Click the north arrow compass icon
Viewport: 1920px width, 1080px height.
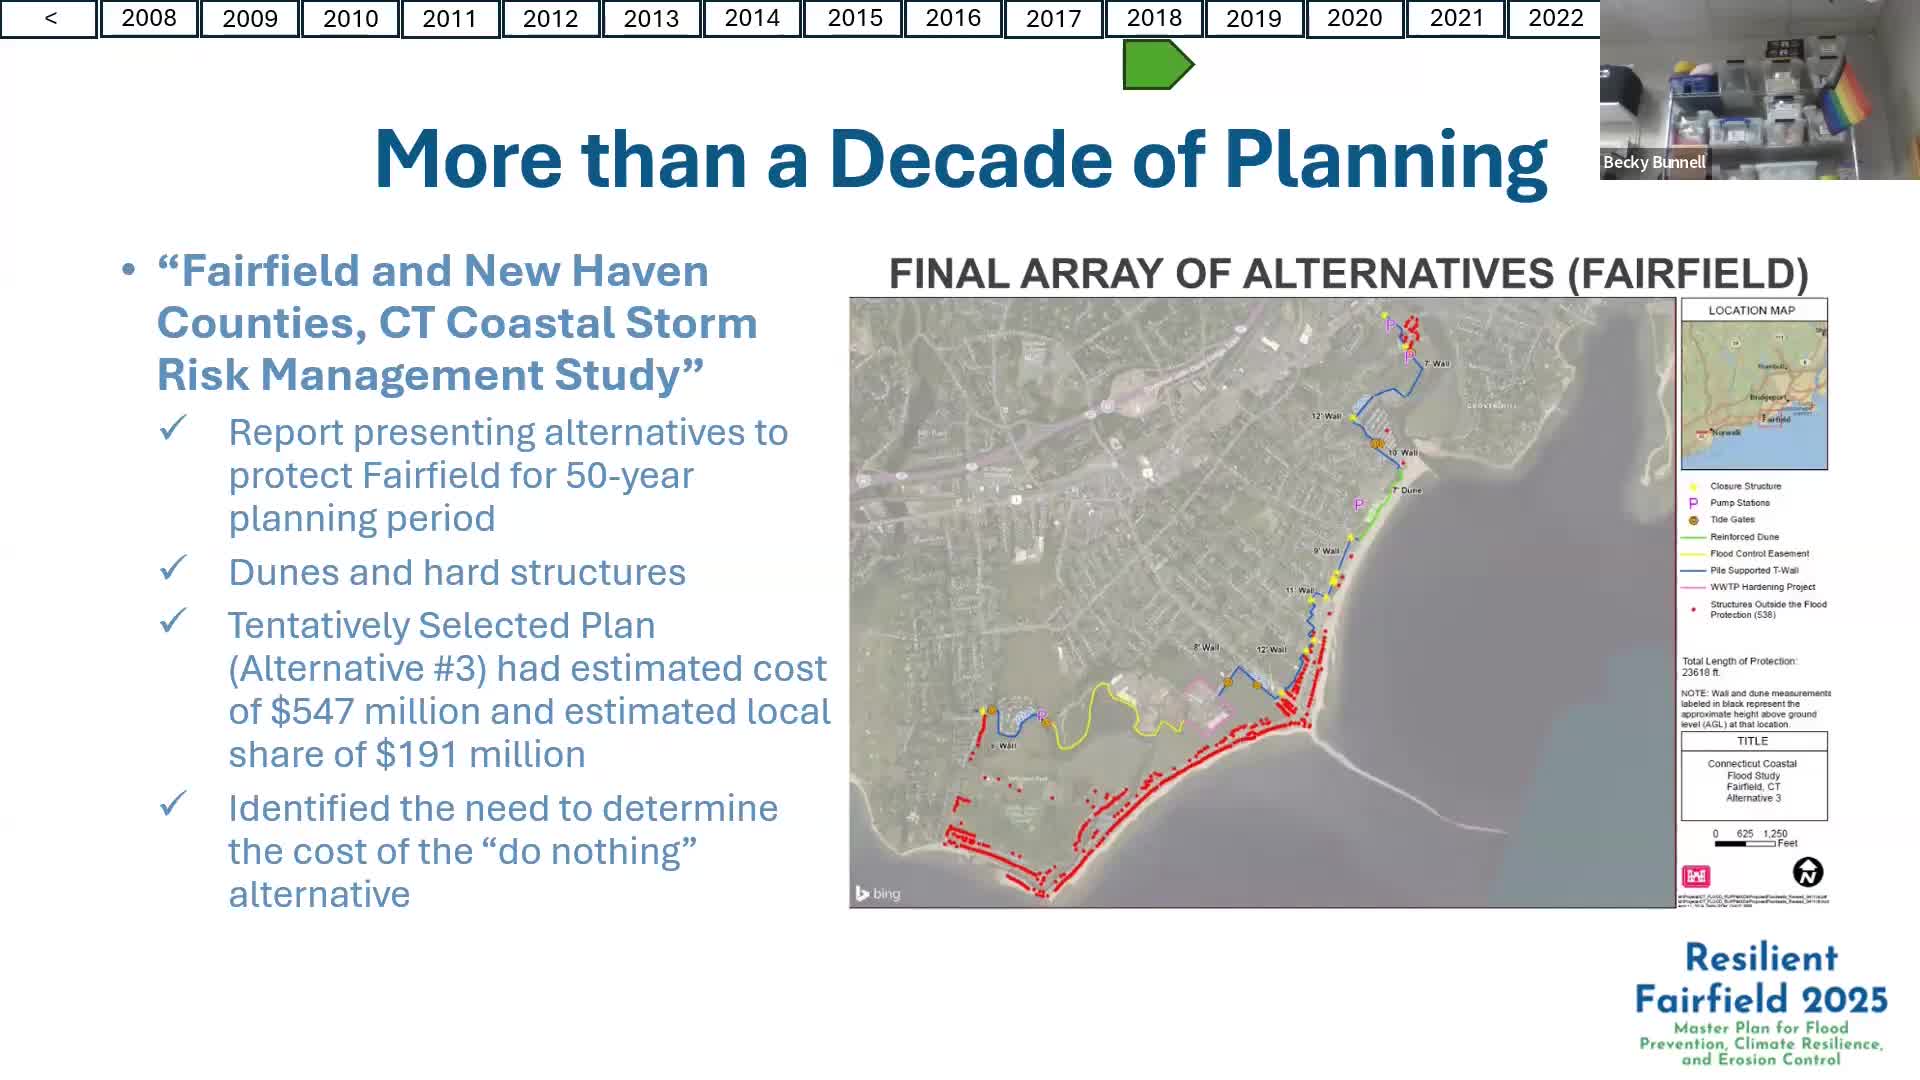(x=1808, y=872)
